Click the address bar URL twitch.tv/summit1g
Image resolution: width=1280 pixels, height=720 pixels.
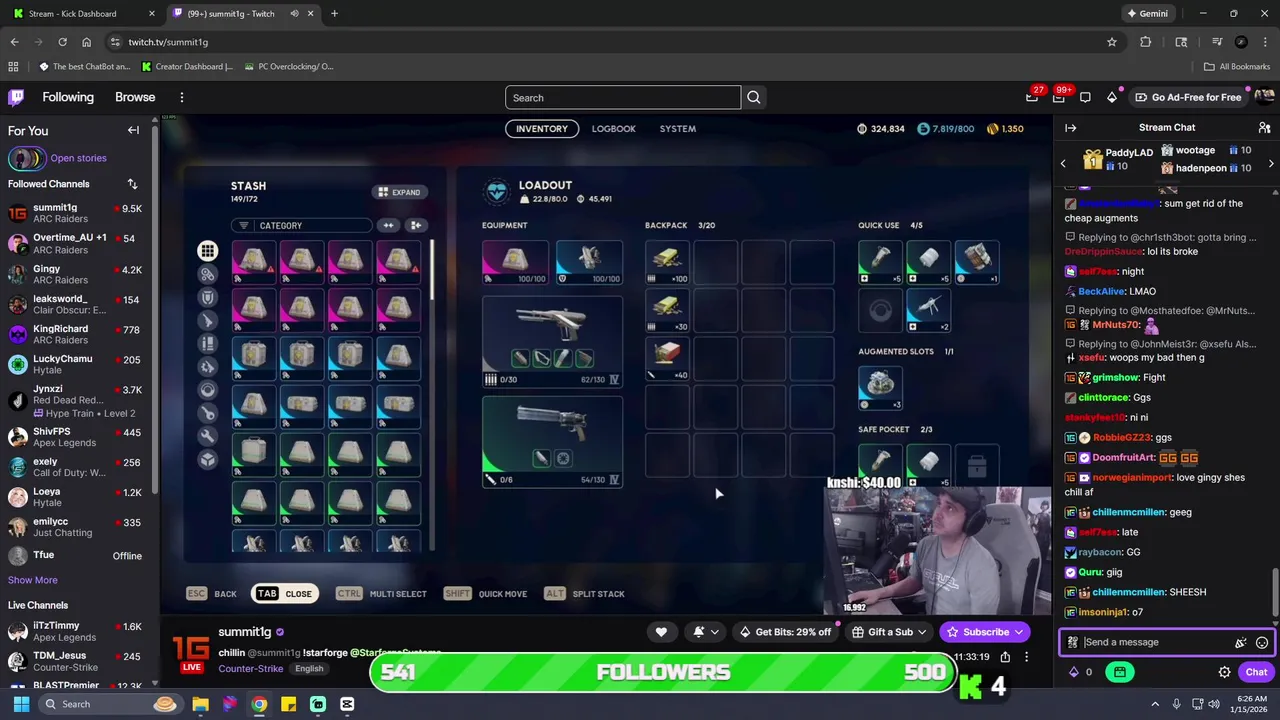pos(168,42)
